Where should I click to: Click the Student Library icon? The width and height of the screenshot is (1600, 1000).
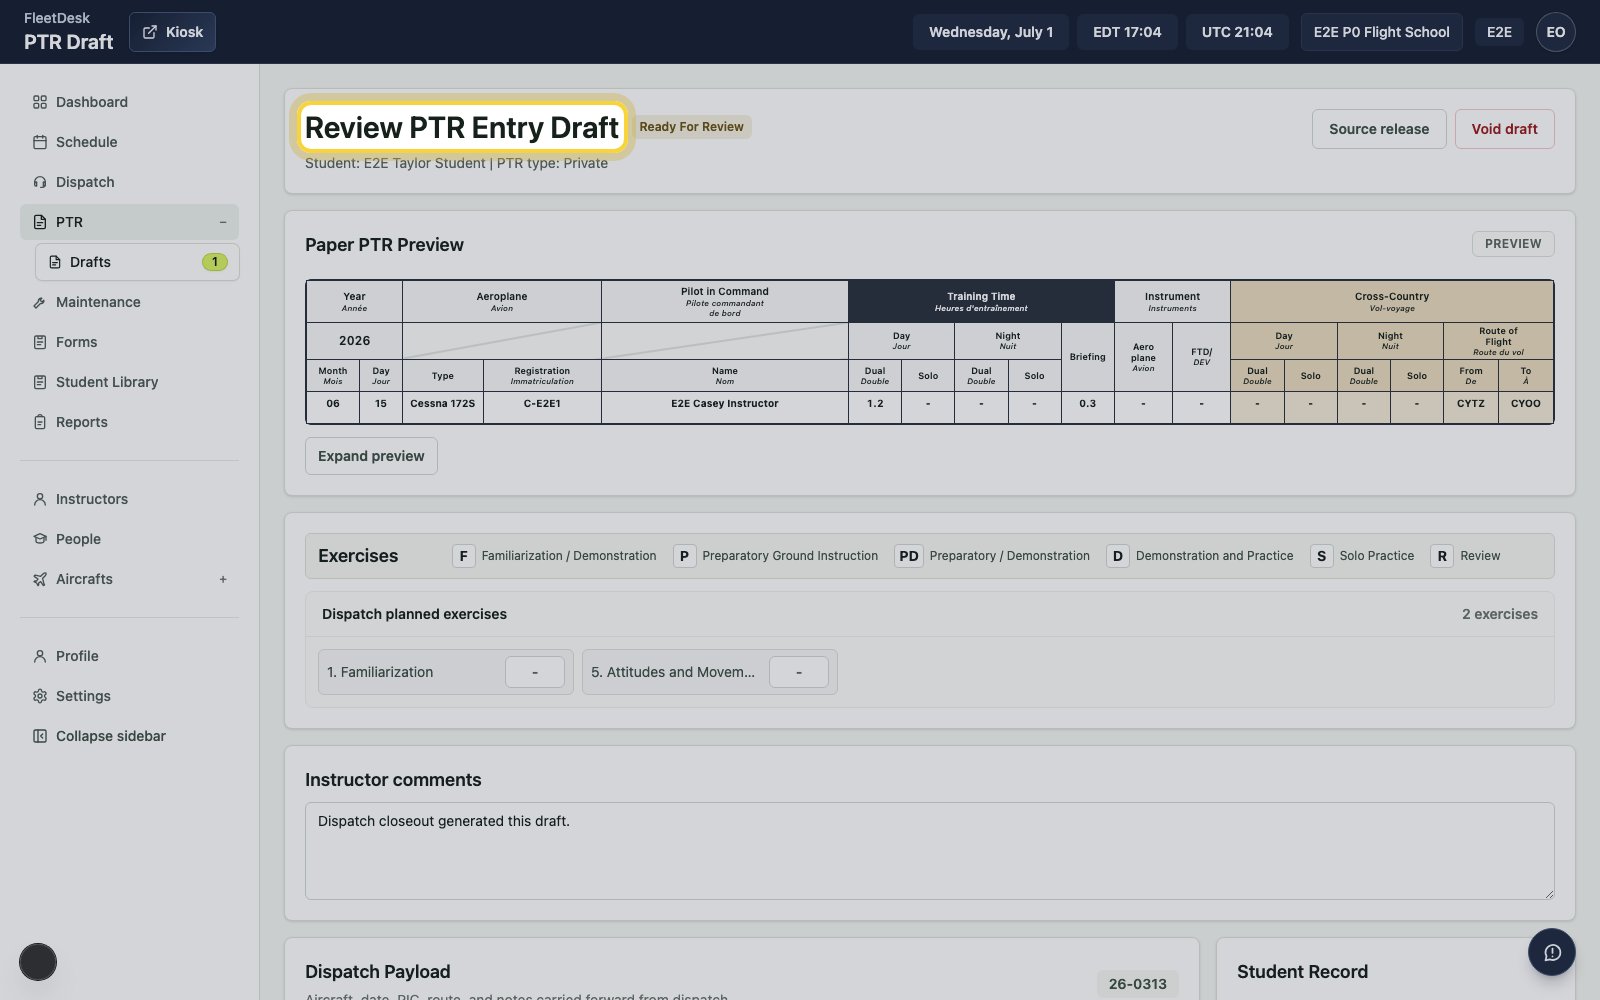40,382
